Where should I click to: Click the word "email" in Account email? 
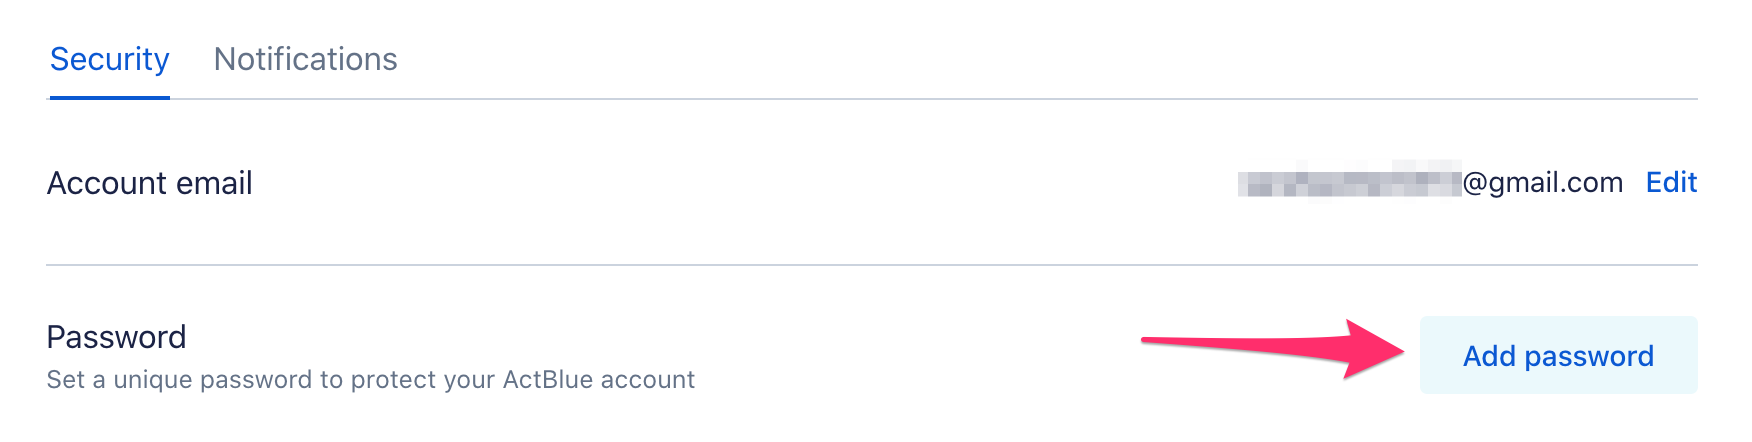point(214,183)
